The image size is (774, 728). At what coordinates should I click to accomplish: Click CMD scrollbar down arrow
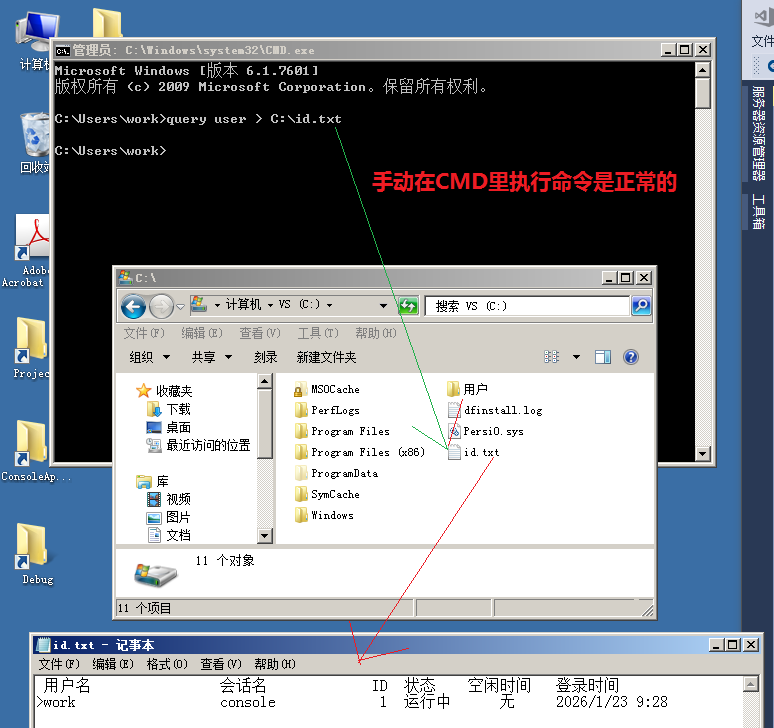click(x=702, y=453)
